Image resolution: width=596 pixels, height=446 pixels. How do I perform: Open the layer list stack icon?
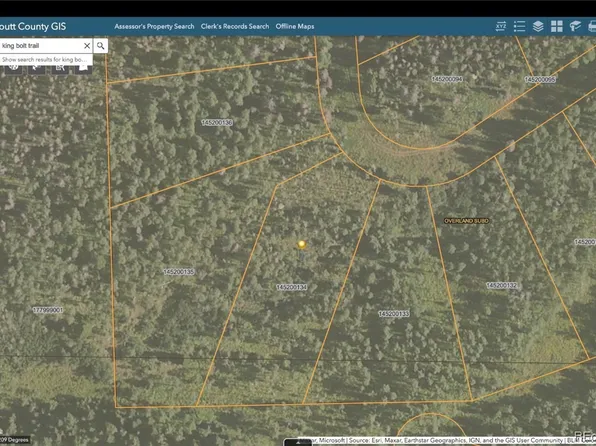pos(538,26)
